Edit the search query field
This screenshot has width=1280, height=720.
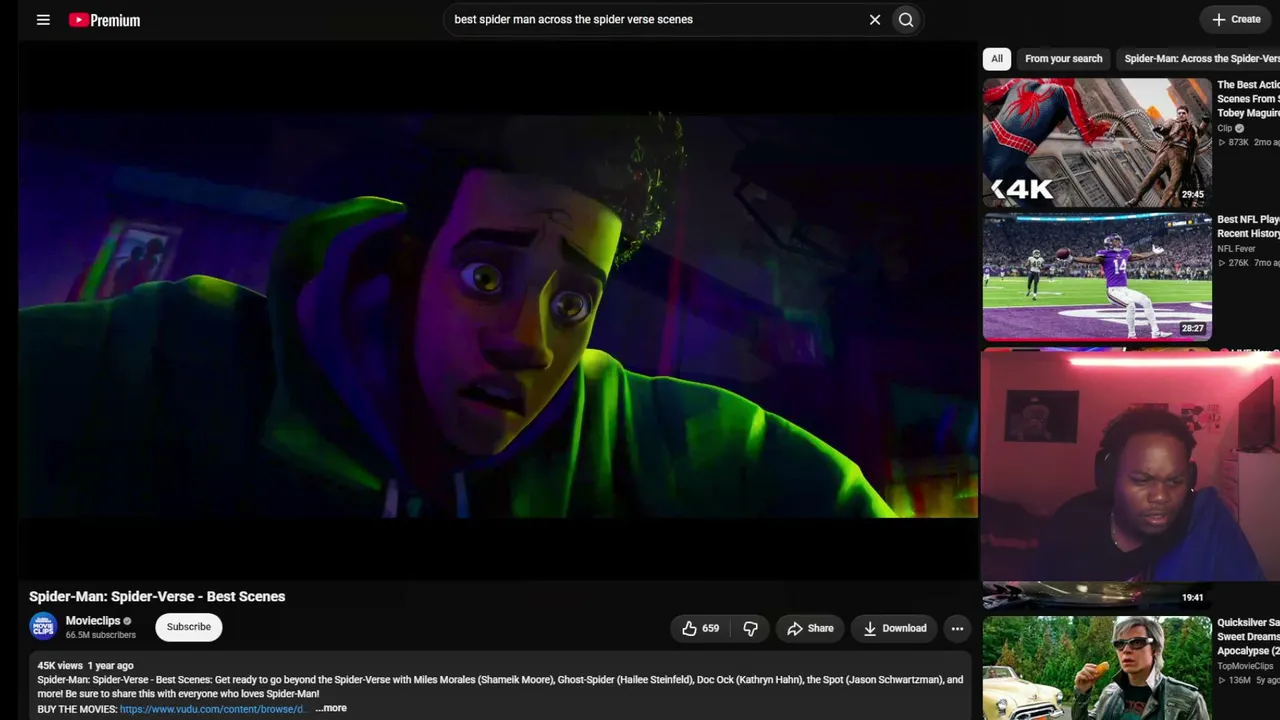(655, 19)
